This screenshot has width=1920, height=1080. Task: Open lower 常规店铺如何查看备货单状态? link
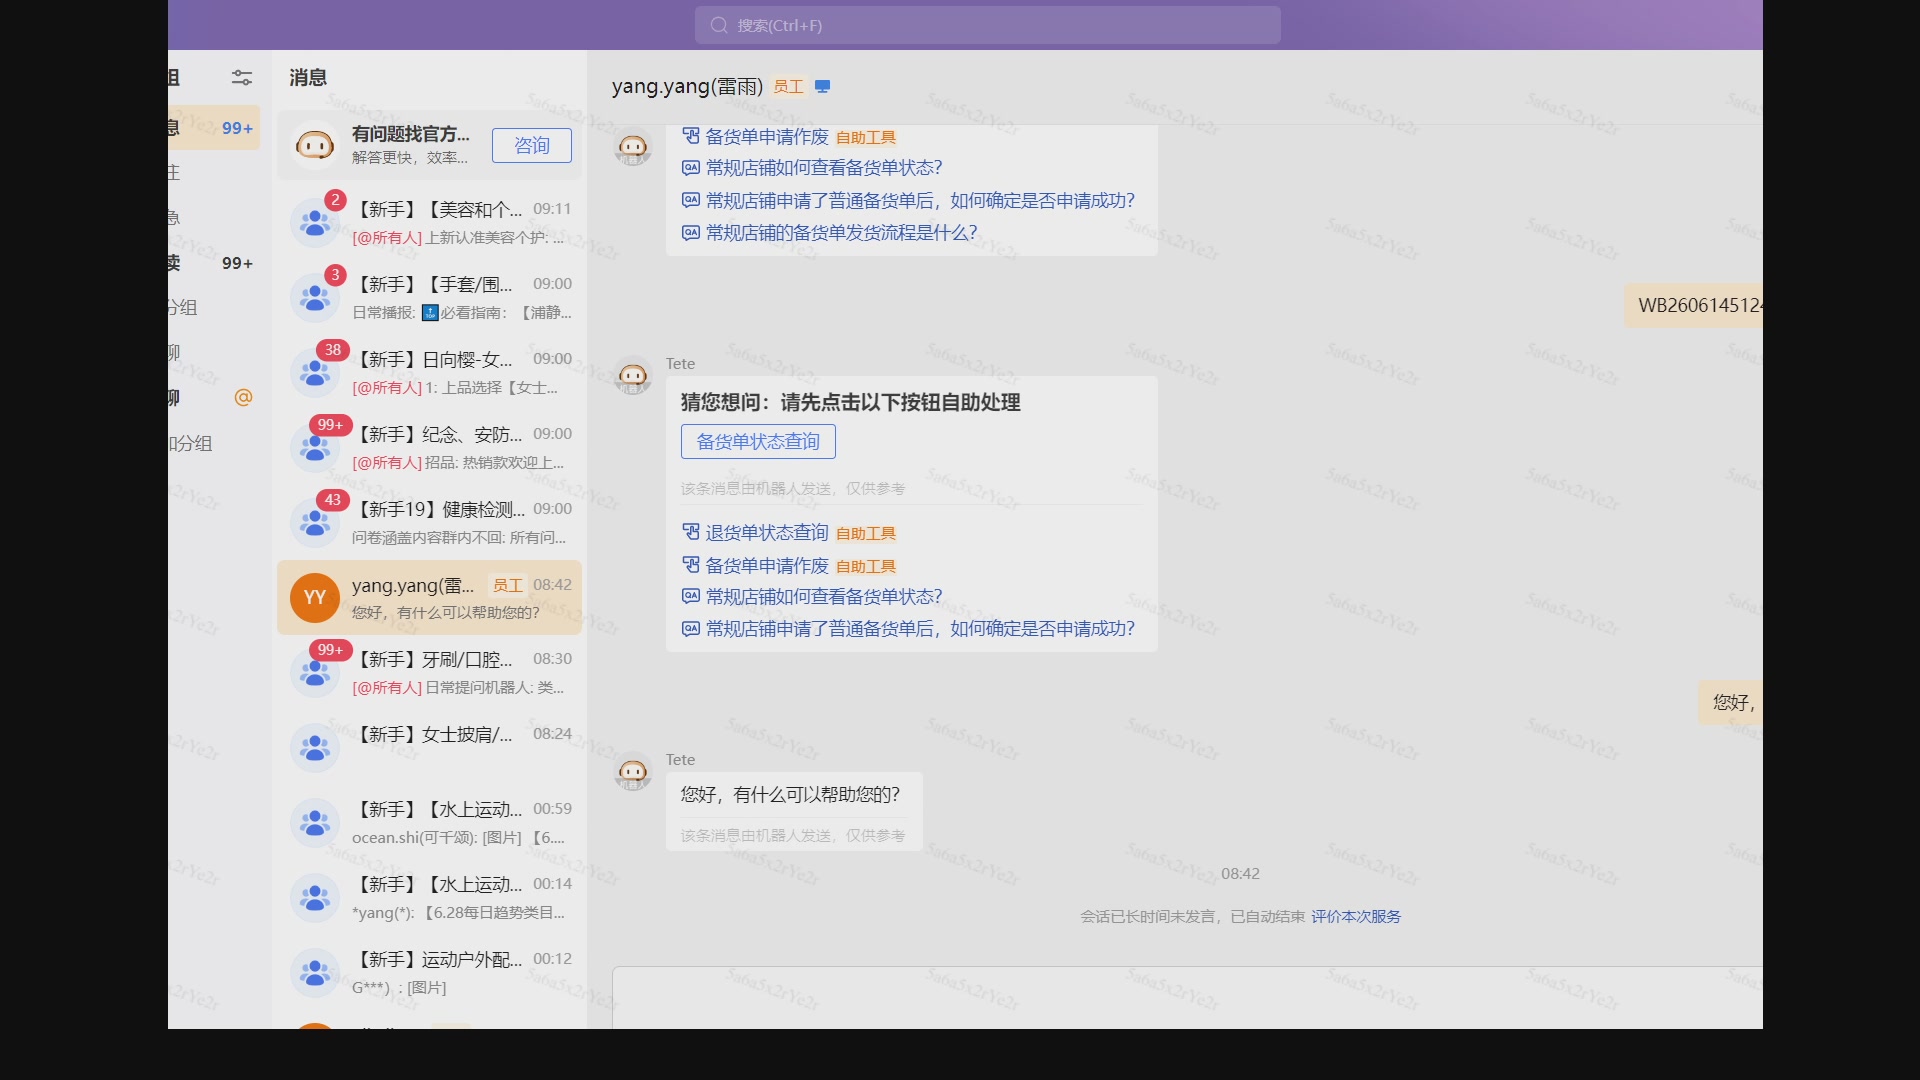click(824, 597)
